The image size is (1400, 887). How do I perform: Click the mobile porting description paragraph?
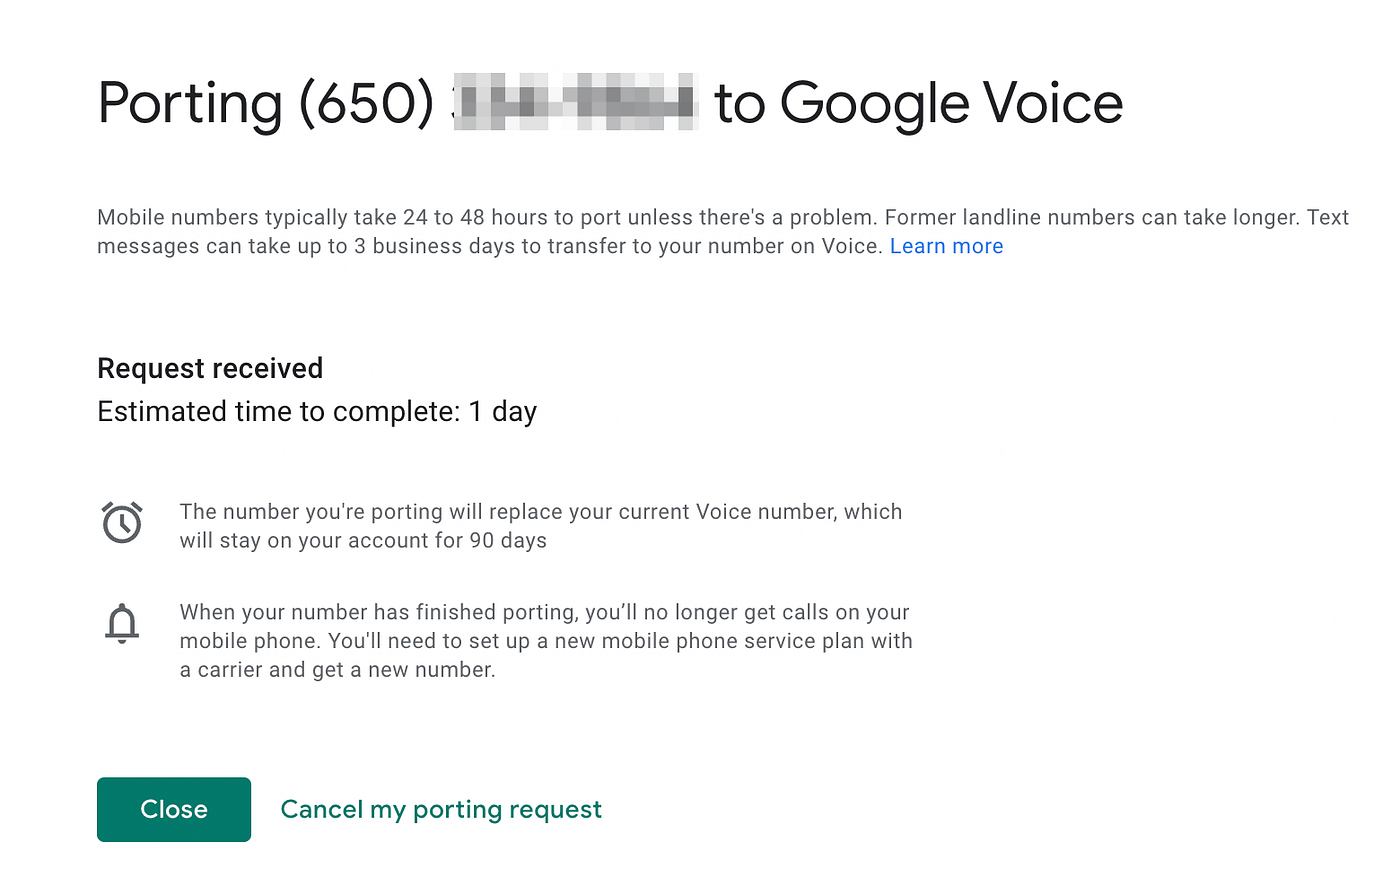[x=700, y=231]
